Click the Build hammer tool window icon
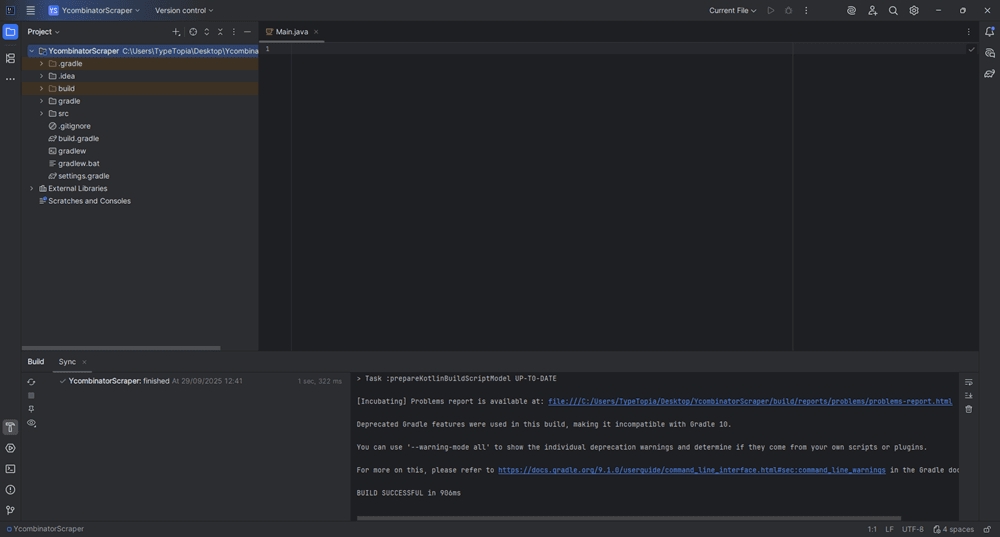 10,427
